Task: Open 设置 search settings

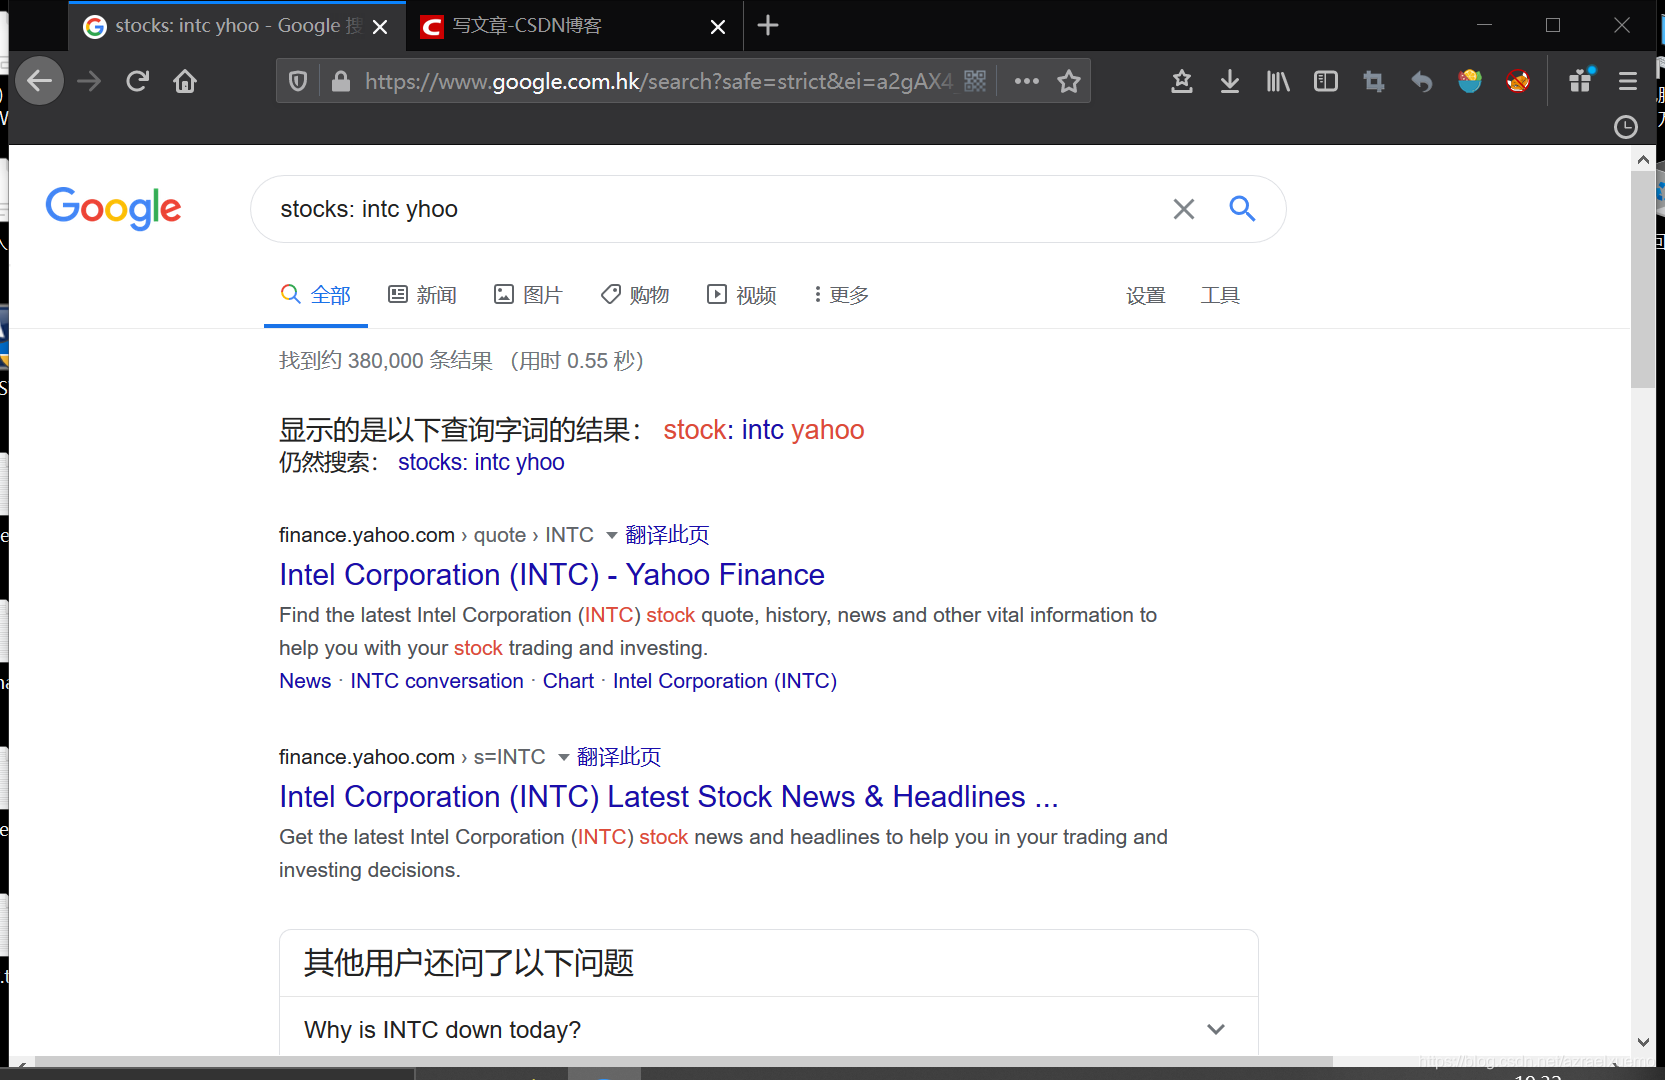Action: [1146, 295]
